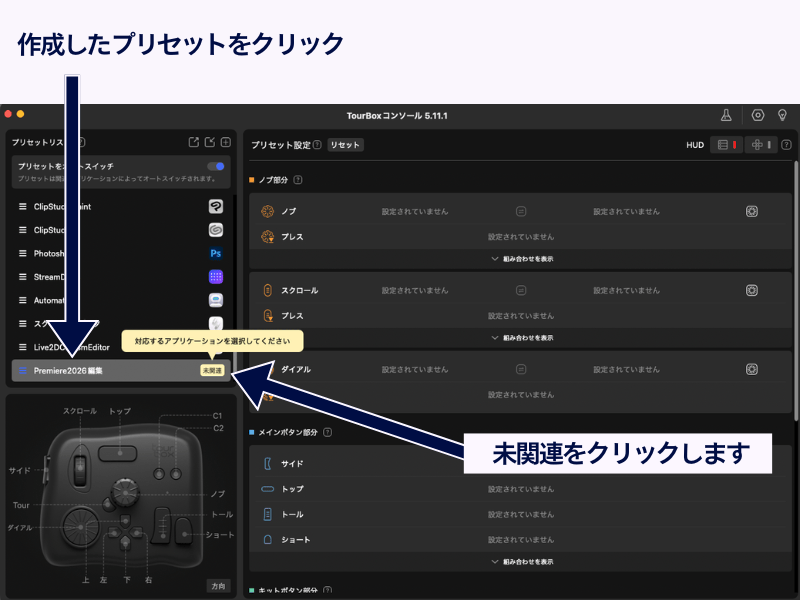The image size is (800, 600).
Task: Add a new preset with the plus icon
Action: click(226, 143)
